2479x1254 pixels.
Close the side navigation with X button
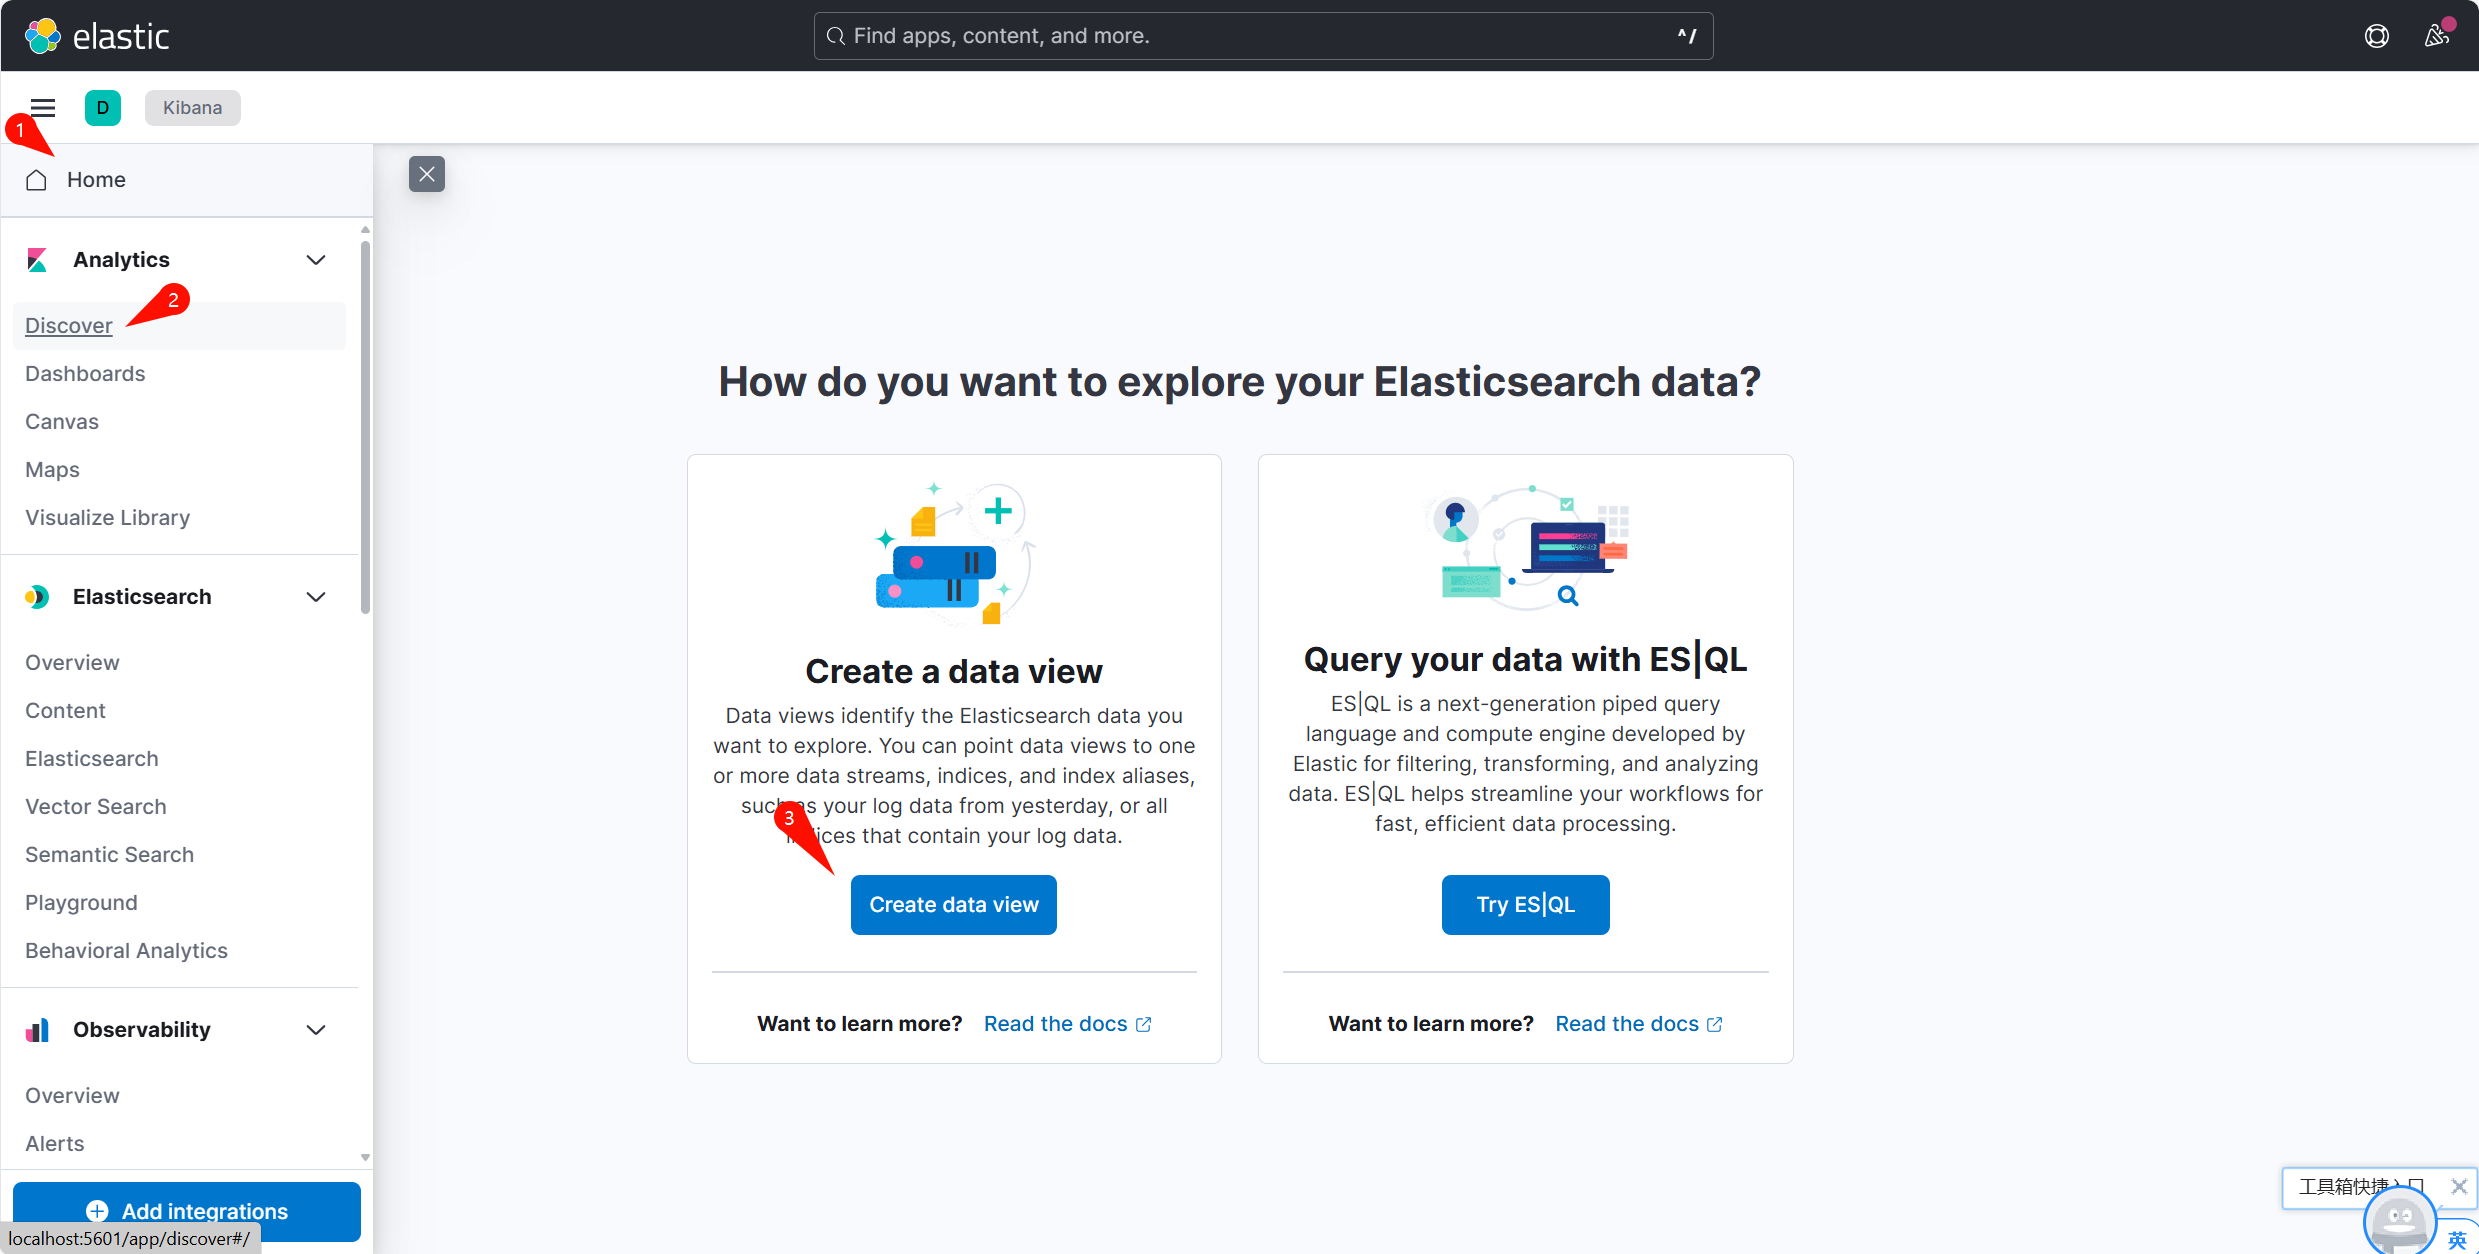[x=427, y=174]
